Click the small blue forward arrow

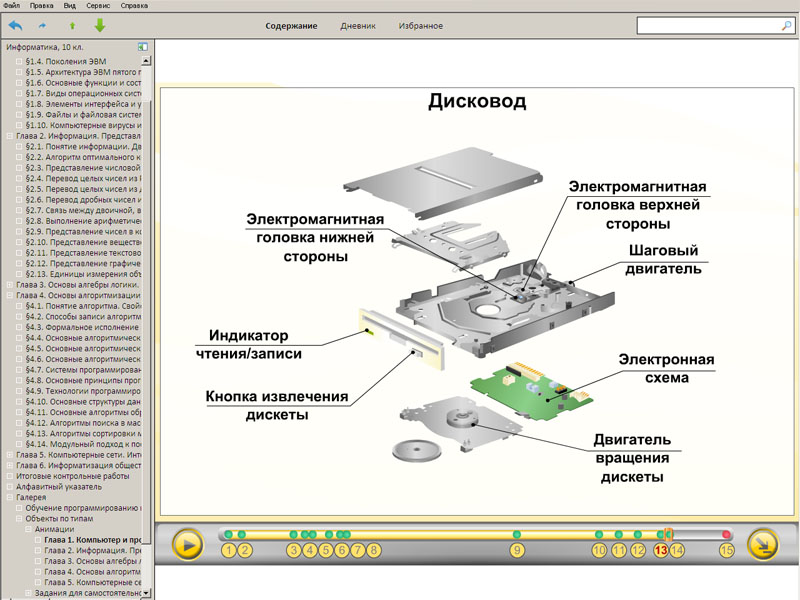click(x=42, y=26)
